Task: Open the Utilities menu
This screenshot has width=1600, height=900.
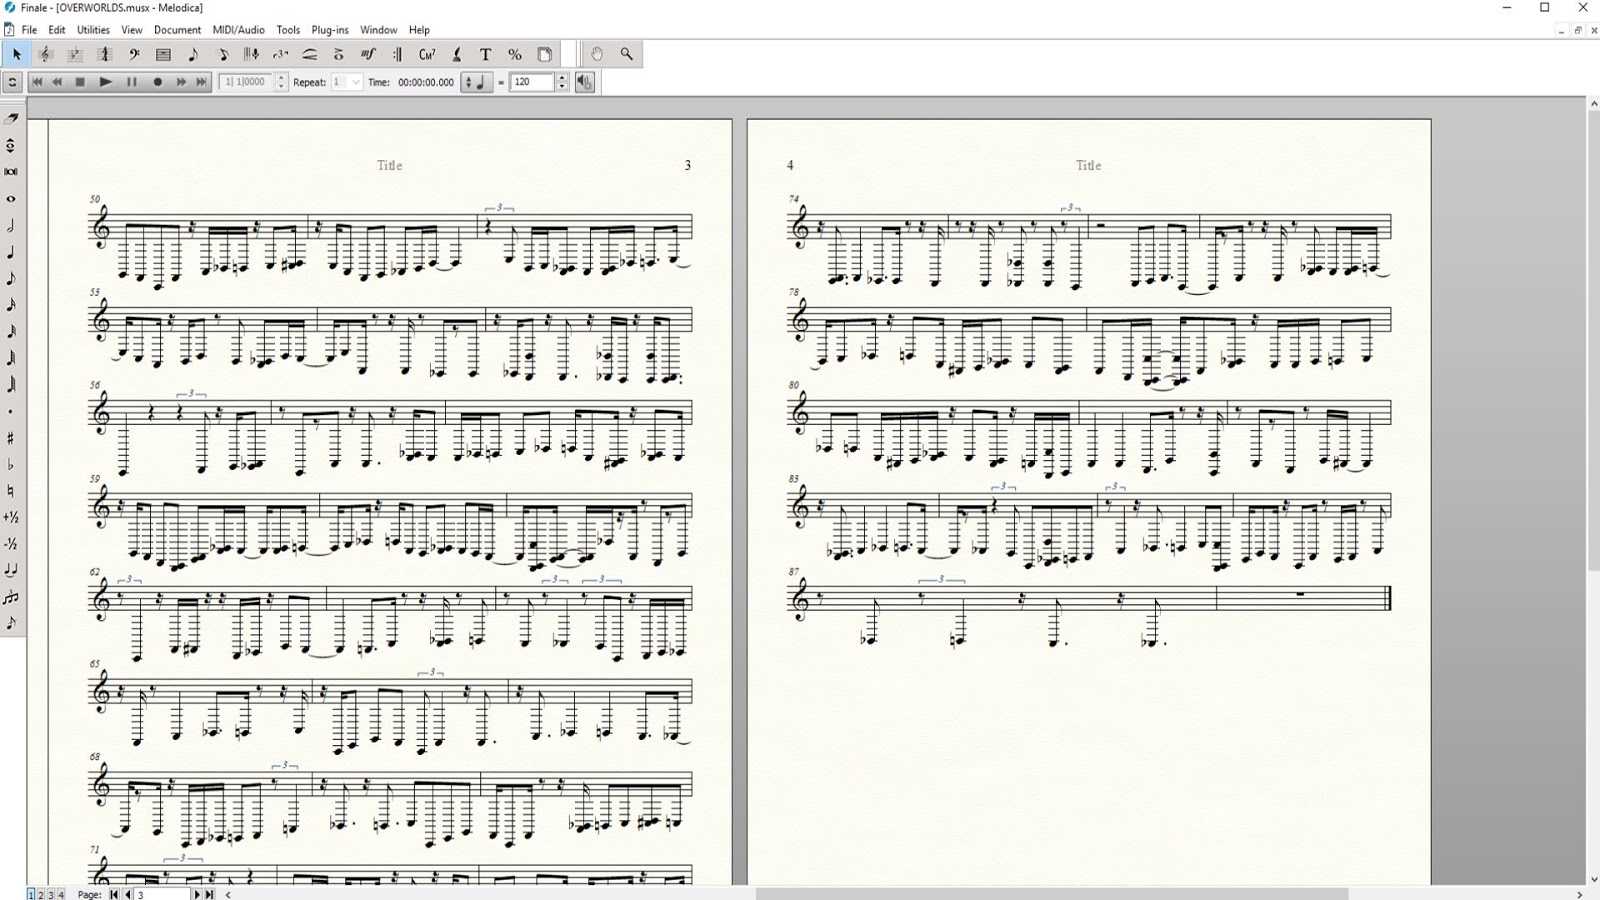Action: 94,30
